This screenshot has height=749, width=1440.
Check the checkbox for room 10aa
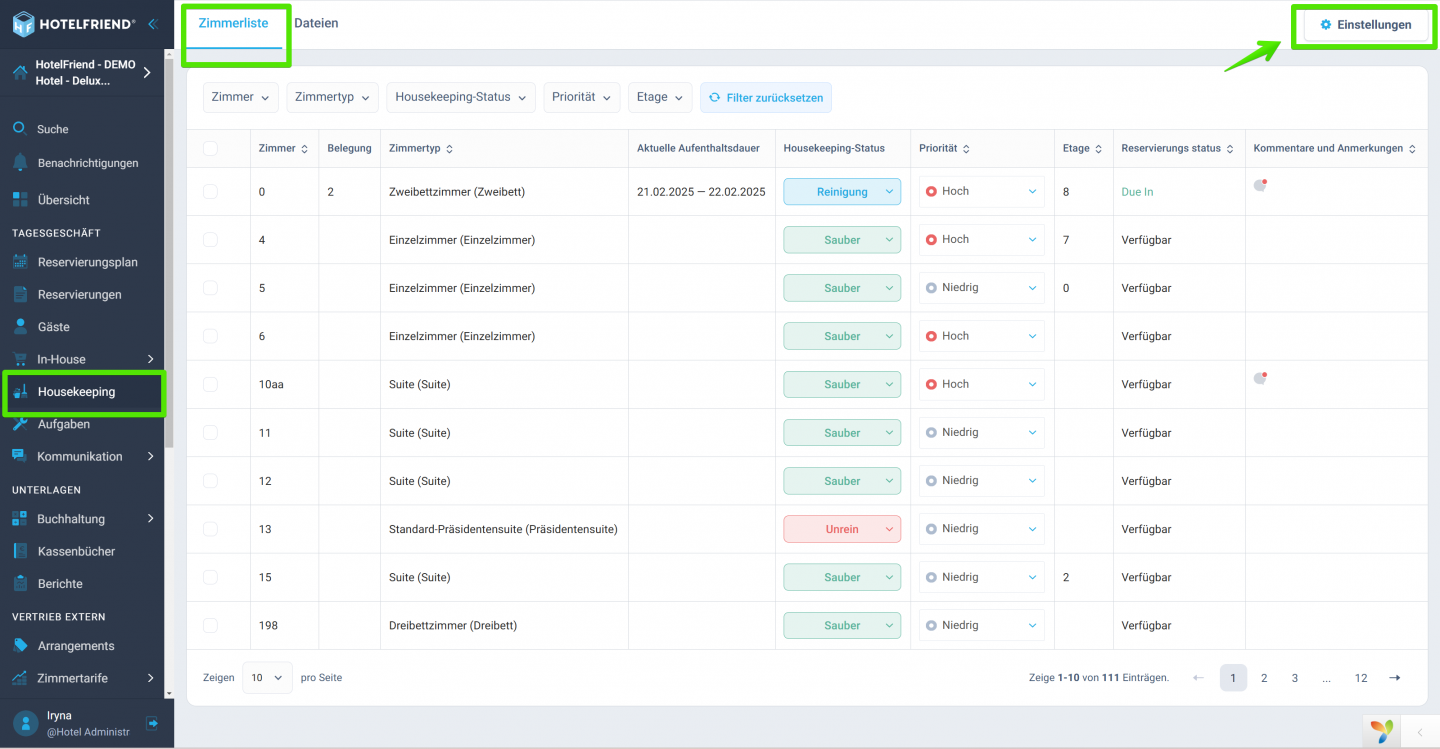pos(210,384)
